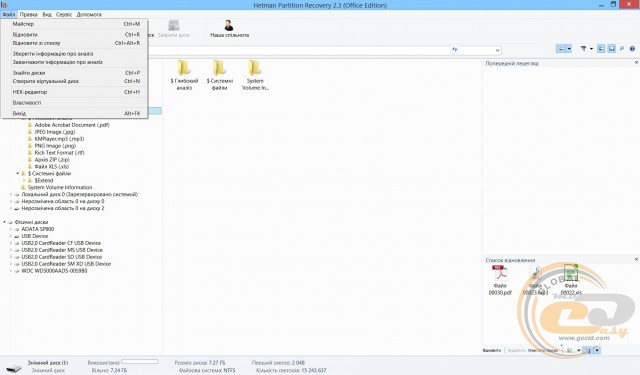Open the Сервіс menu

coord(64,14)
